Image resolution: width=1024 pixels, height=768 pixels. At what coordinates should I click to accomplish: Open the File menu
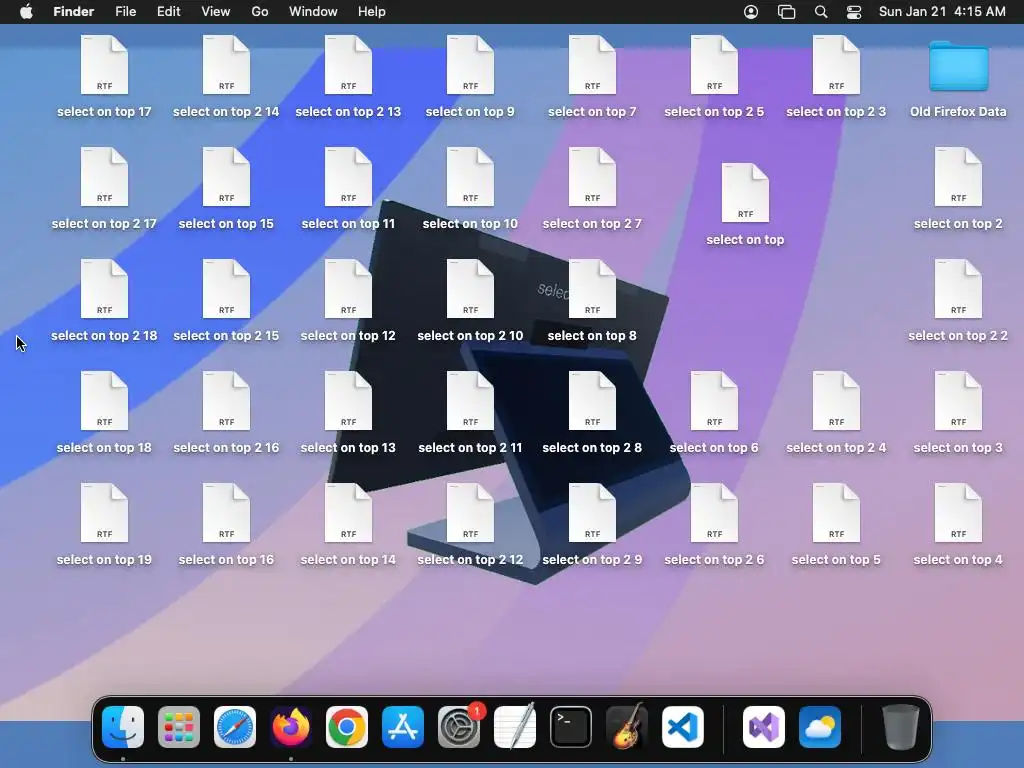[125, 12]
